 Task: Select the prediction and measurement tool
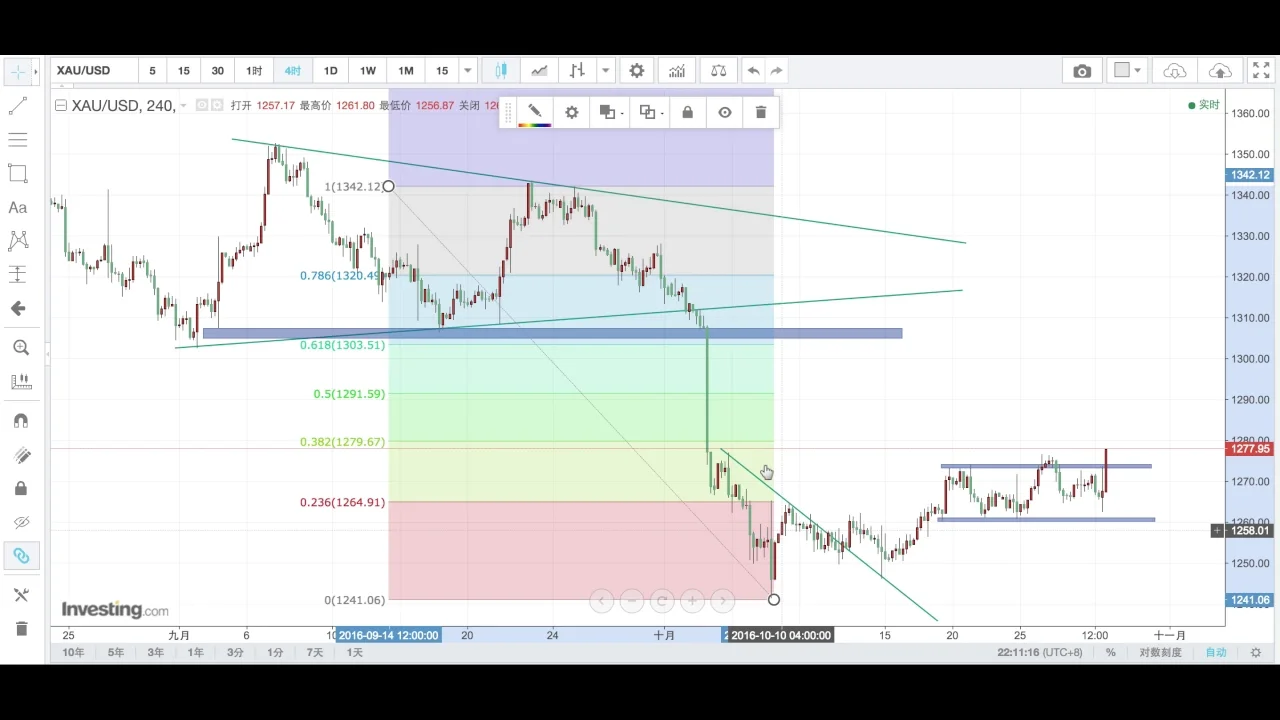[18, 274]
